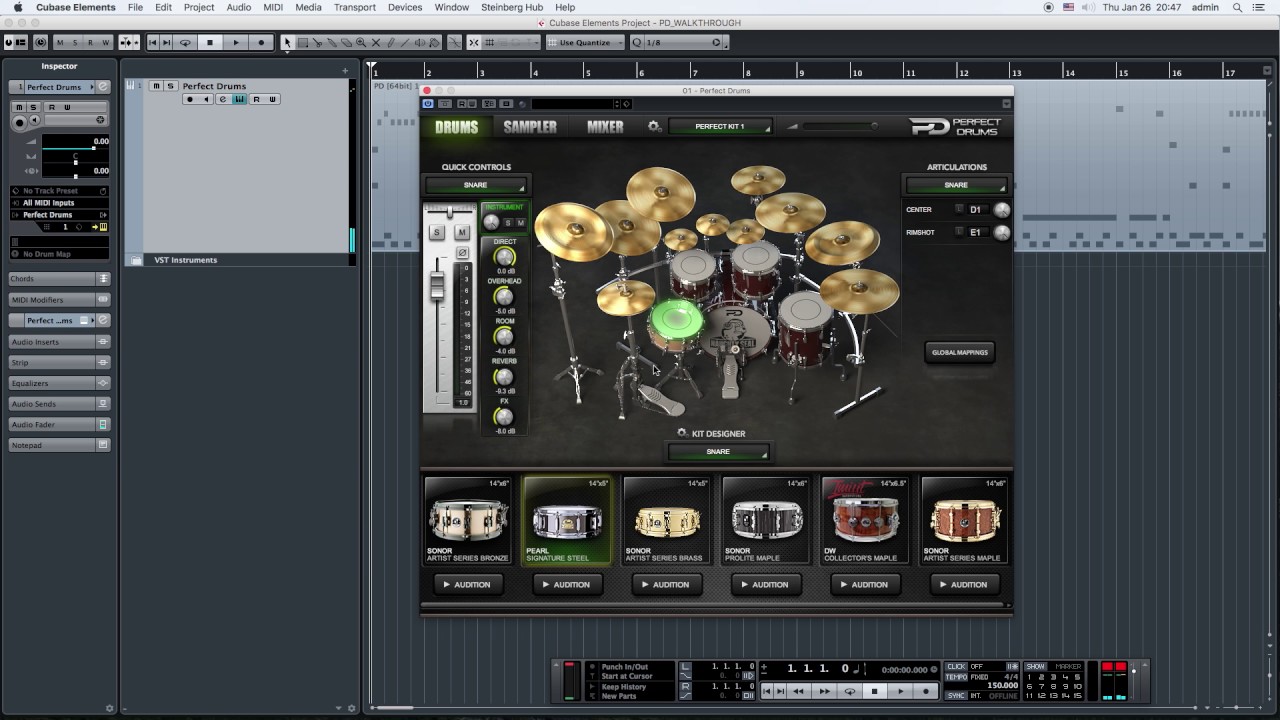Select the Line tool
1280x720 pixels.
[406, 43]
